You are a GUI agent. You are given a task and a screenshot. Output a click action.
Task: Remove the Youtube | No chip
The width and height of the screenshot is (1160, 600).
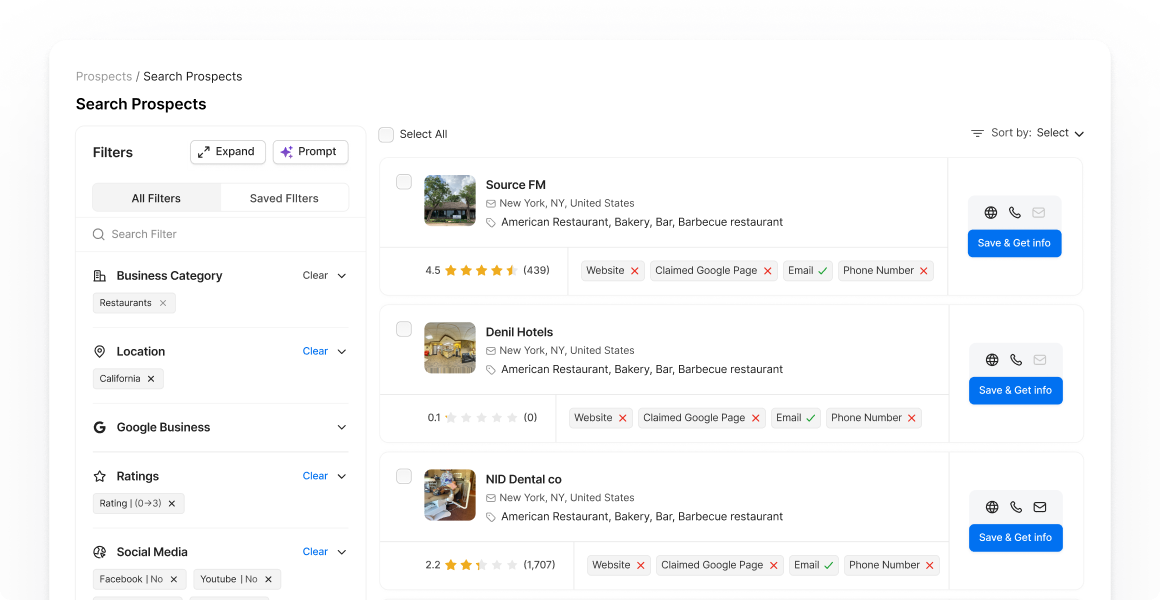(x=269, y=579)
